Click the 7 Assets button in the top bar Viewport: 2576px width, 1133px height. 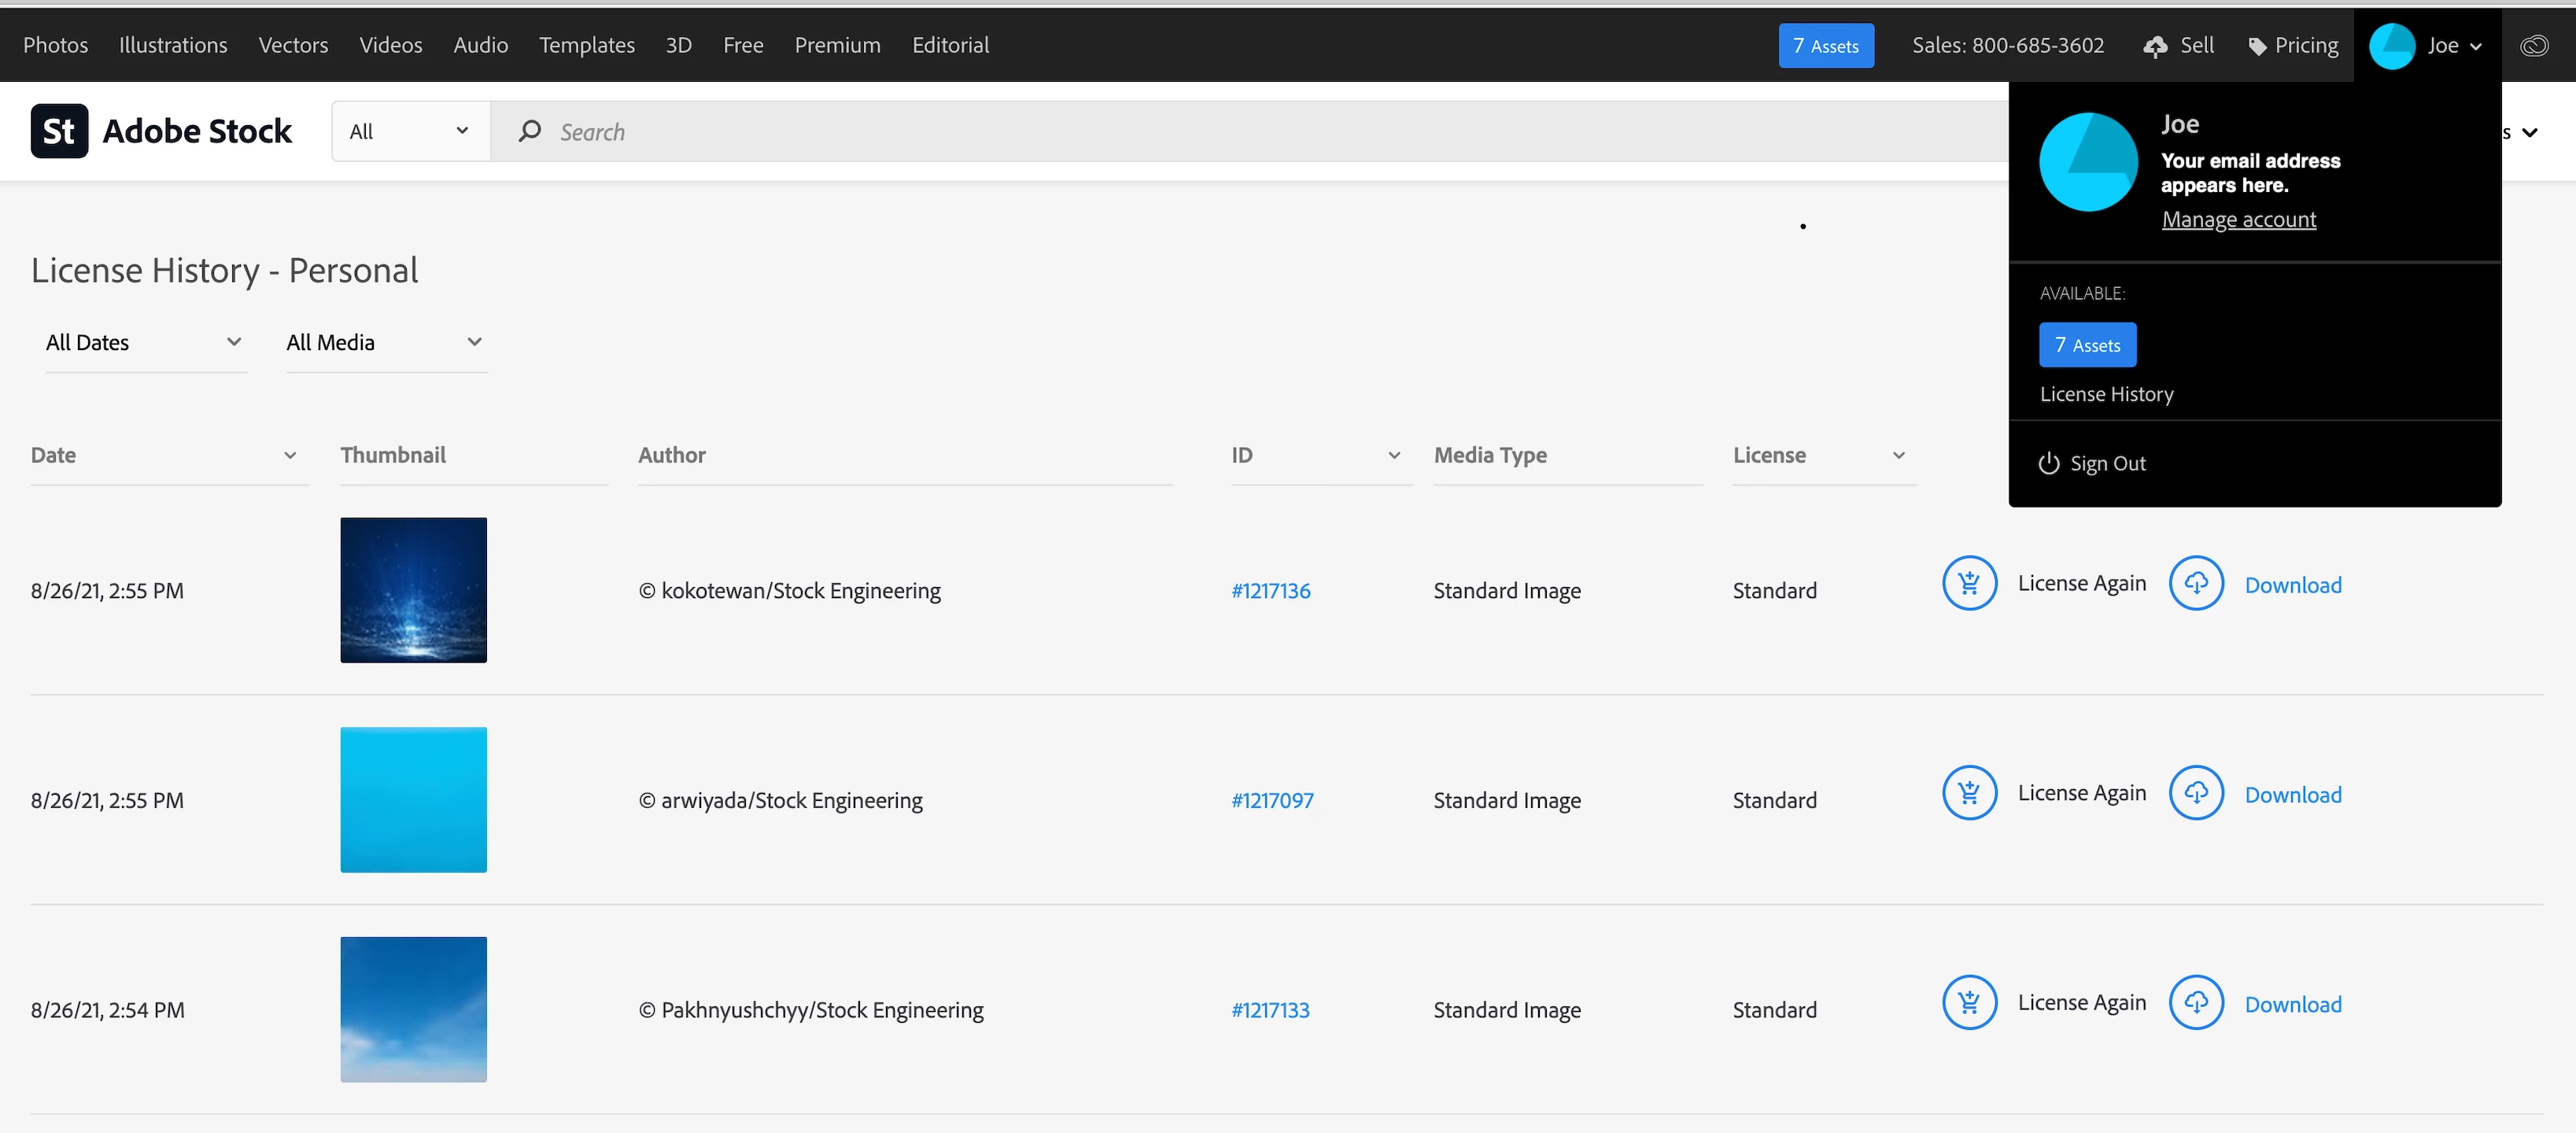[1825, 46]
